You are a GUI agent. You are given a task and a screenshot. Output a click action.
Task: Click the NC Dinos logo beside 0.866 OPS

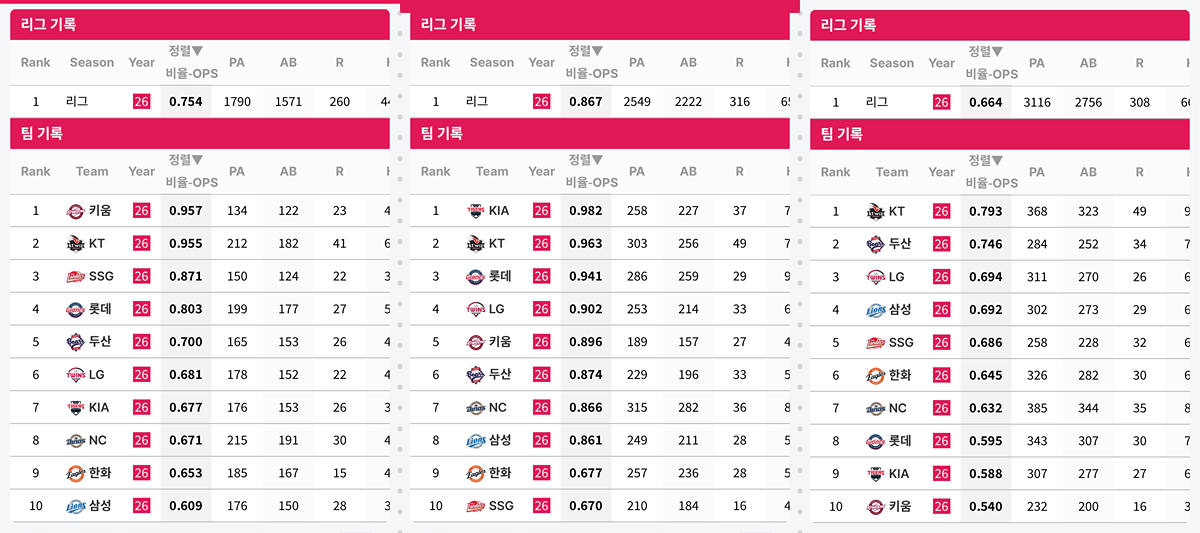(476, 408)
